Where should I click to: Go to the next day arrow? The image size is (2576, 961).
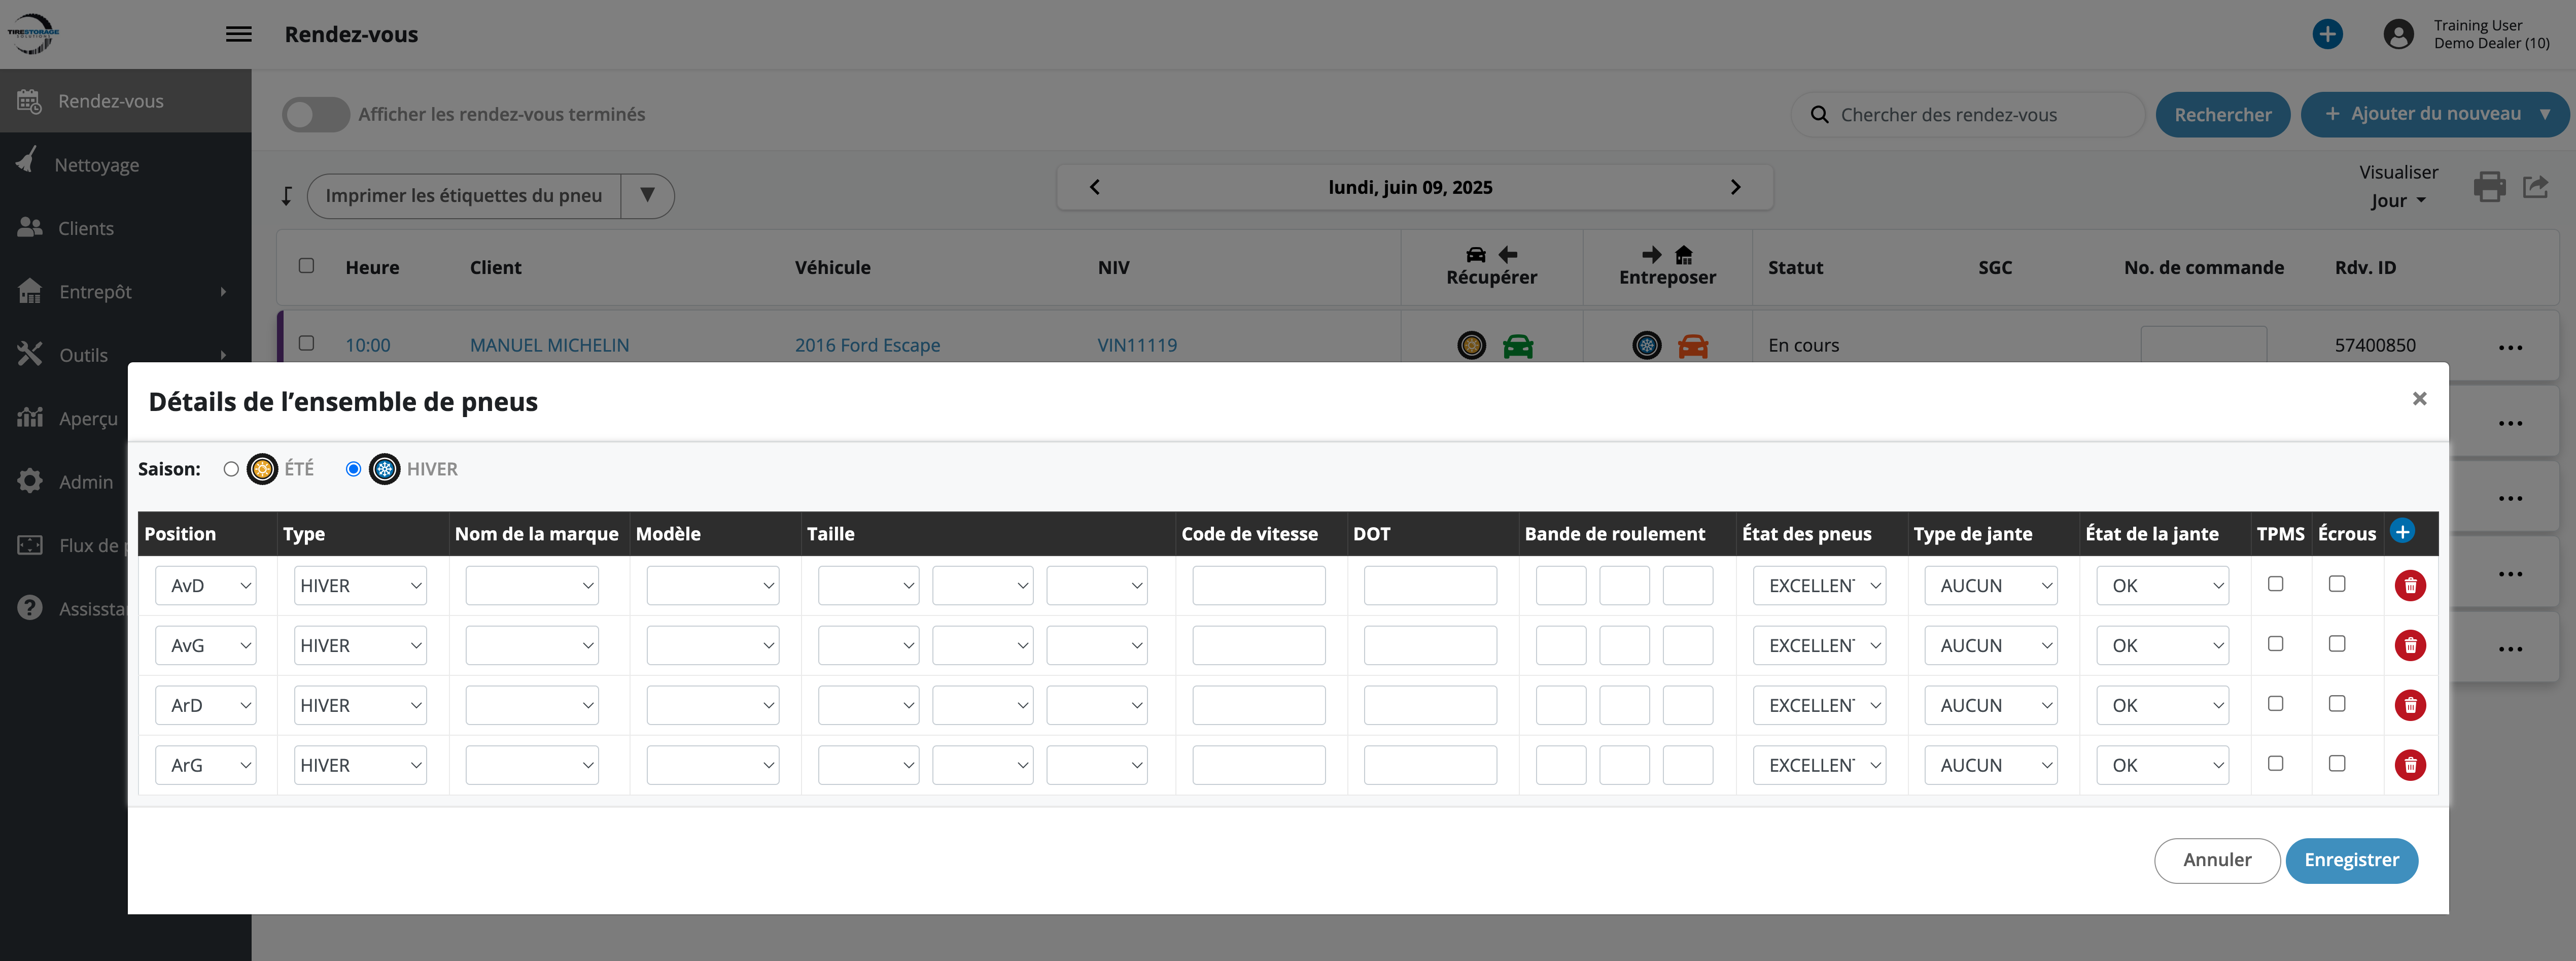click(x=1735, y=187)
